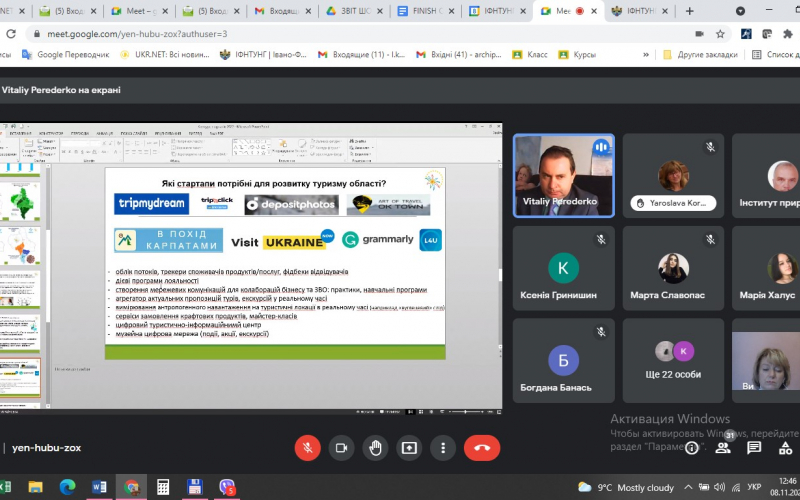
Task: Open the Activities icon in Meet
Action: click(785, 448)
